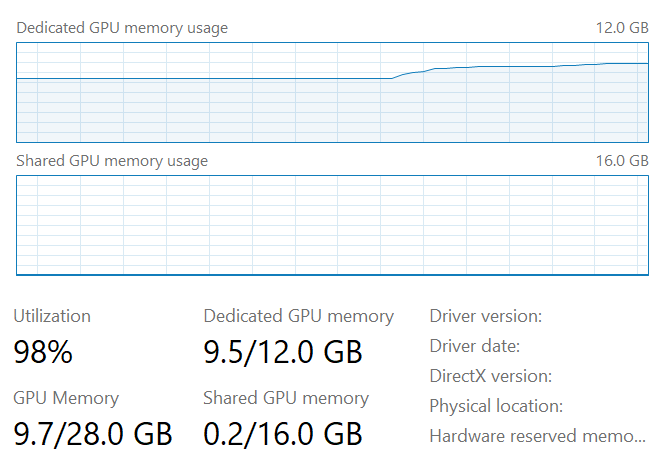The width and height of the screenshot is (672, 470).
Task: Click the Shared GPU memory stat label
Action: (286, 398)
